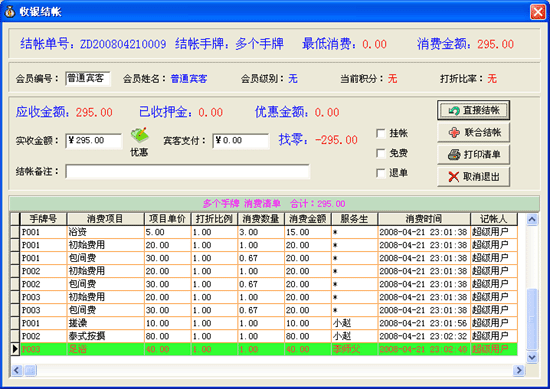Enable the 挂帐 checkbox

[381, 133]
